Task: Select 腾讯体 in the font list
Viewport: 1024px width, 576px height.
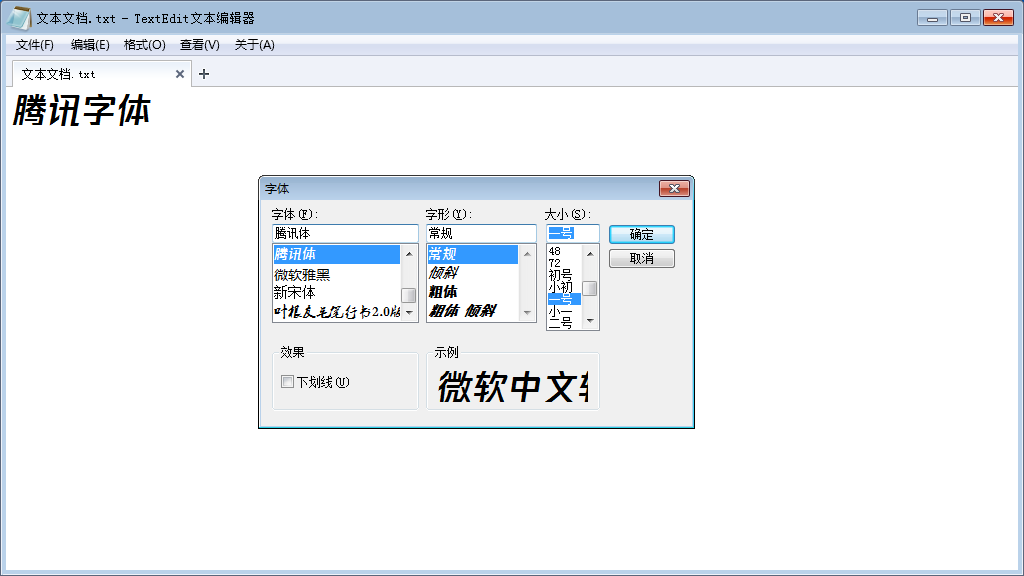Action: coord(336,254)
